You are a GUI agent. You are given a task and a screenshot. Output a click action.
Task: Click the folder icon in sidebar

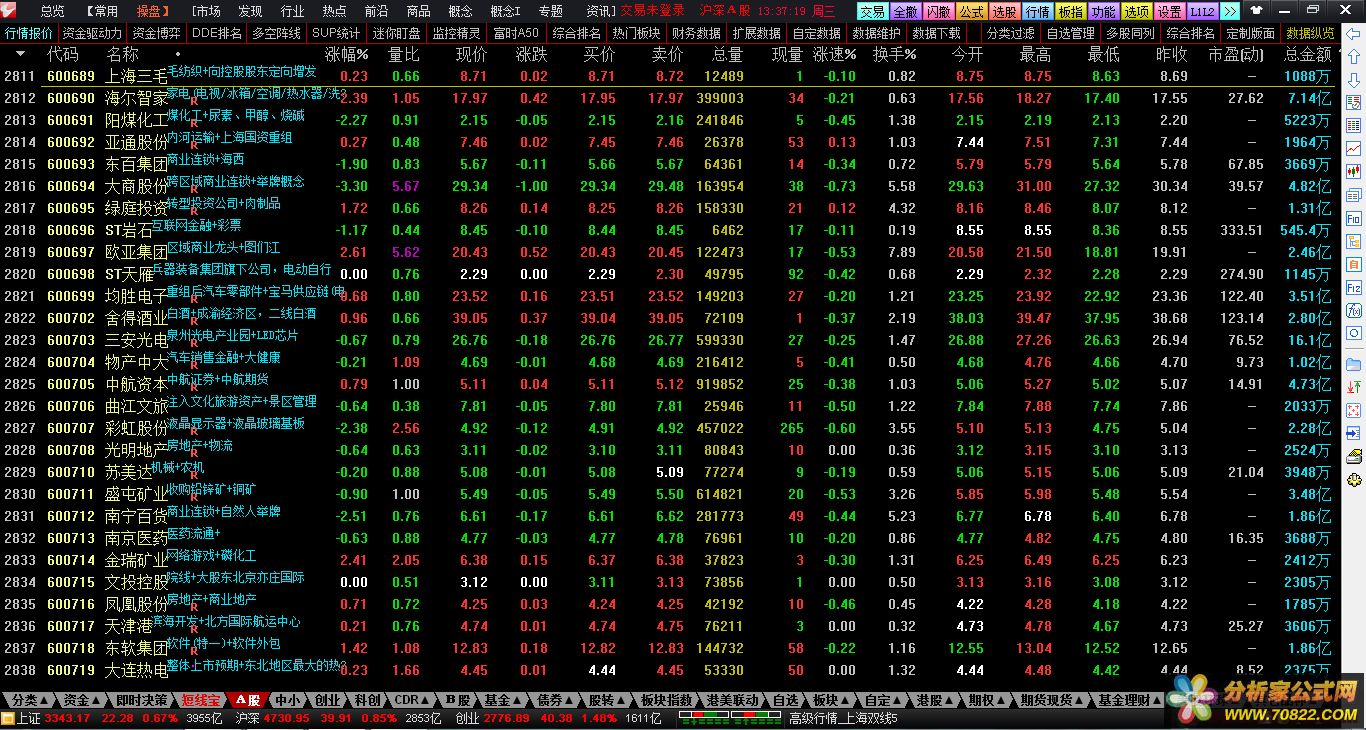1354,364
